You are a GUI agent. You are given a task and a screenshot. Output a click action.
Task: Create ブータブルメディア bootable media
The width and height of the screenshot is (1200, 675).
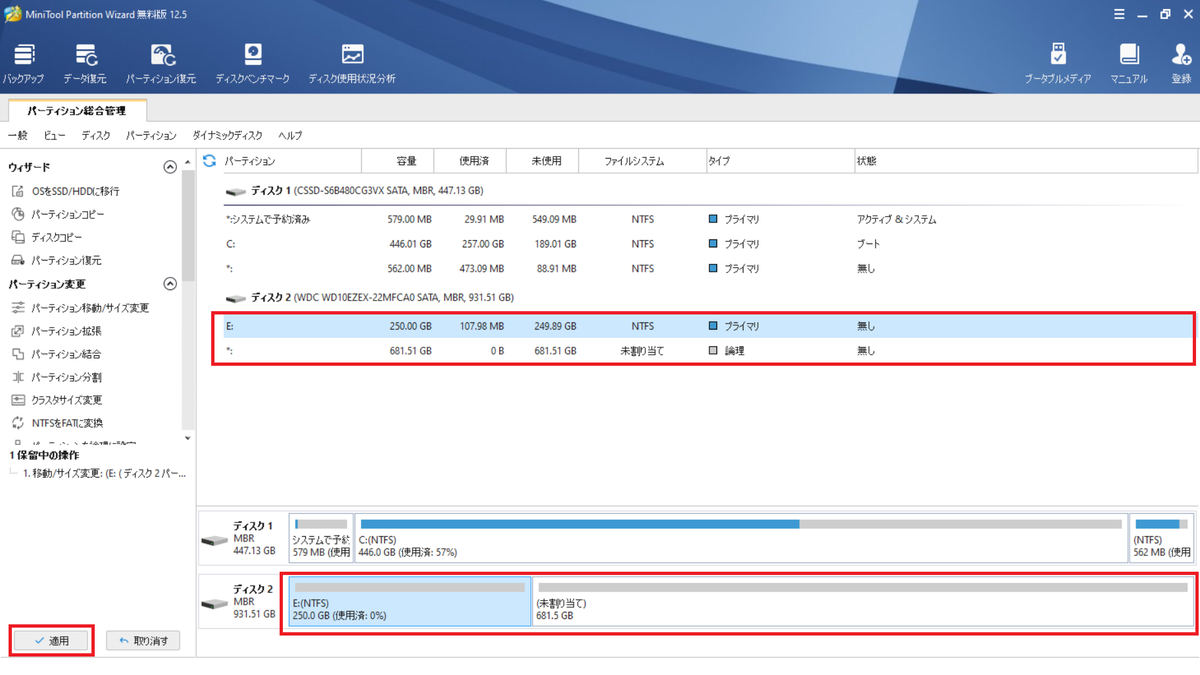tap(1058, 63)
